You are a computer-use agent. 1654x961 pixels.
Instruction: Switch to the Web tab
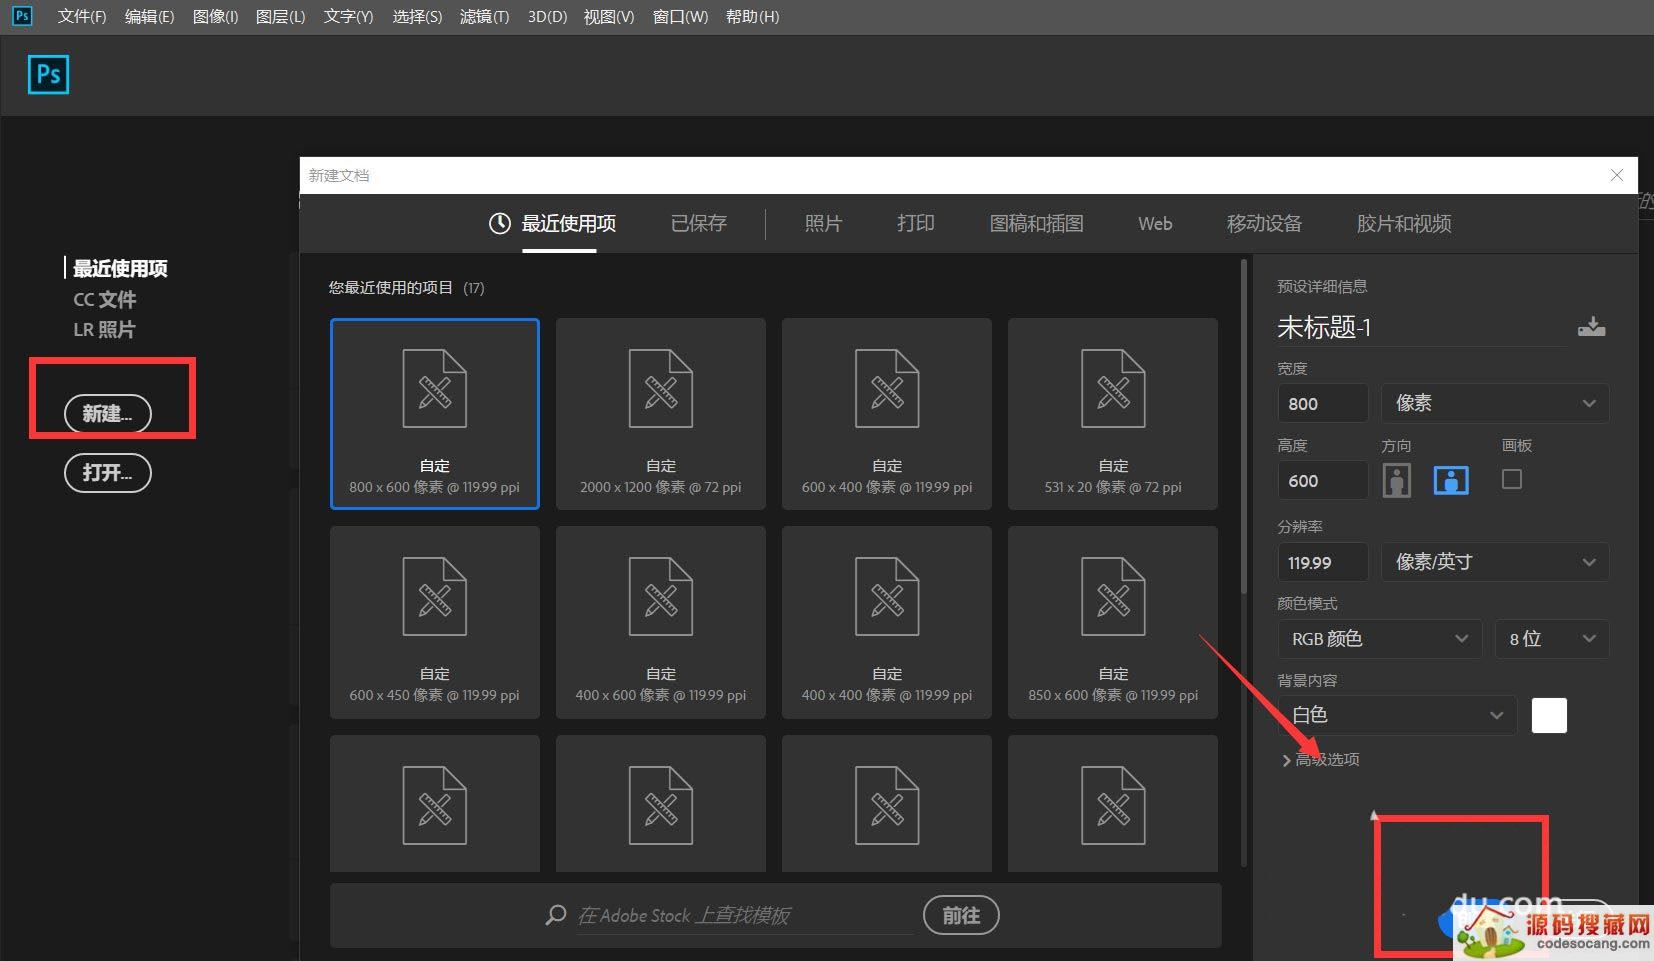(x=1155, y=224)
